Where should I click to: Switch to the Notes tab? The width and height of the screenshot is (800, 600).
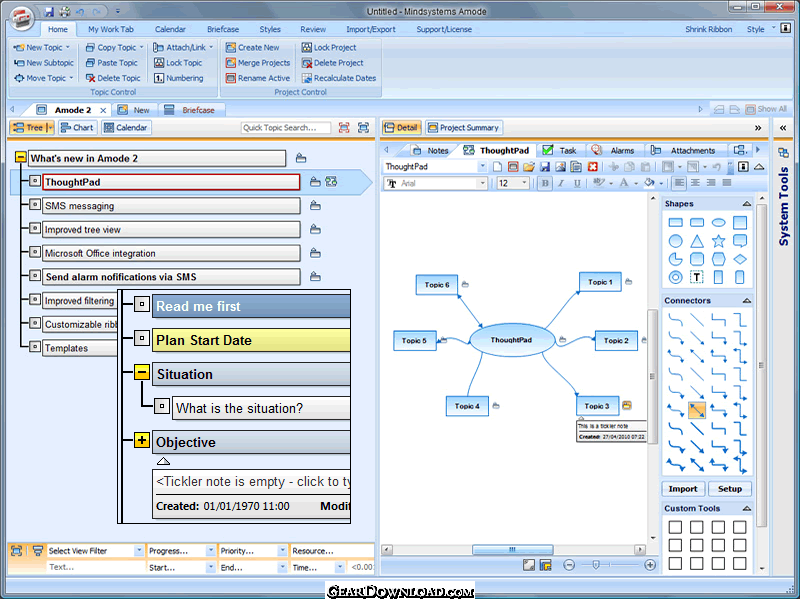point(431,151)
